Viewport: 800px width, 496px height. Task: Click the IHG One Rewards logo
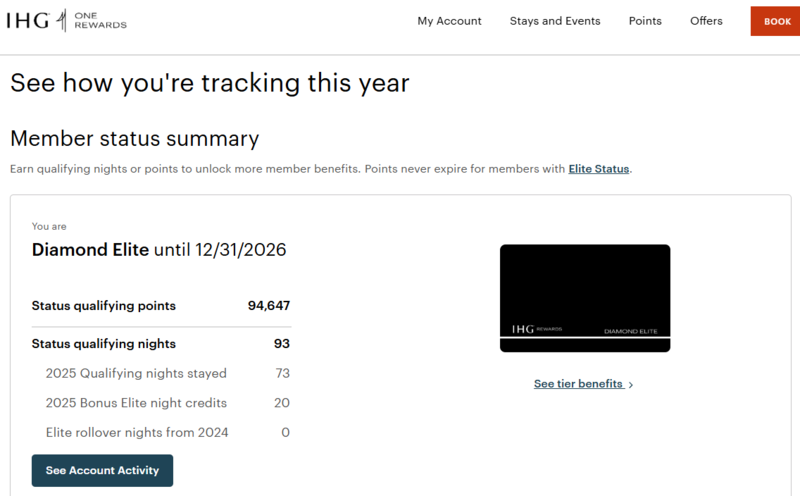click(66, 20)
